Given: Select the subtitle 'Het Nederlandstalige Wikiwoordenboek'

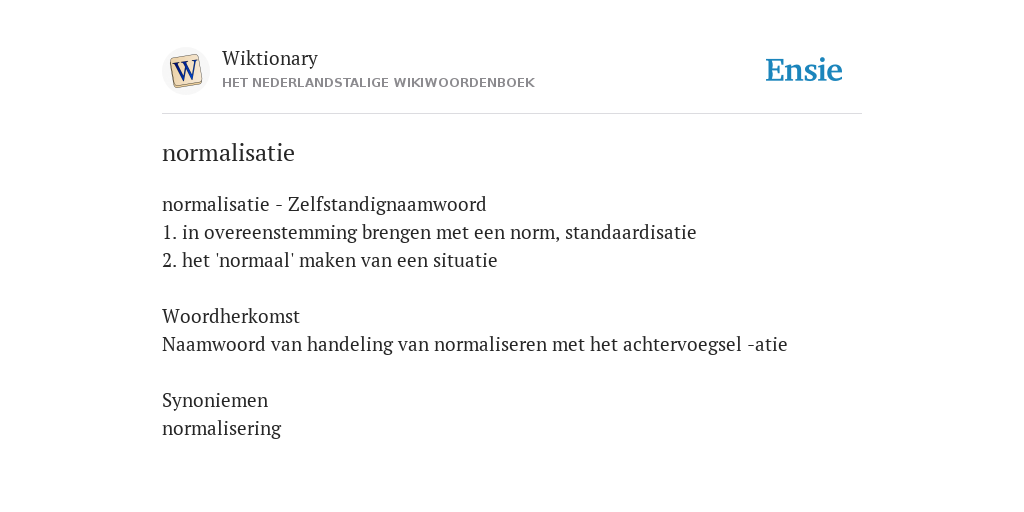Looking at the screenshot, I should 378,83.
